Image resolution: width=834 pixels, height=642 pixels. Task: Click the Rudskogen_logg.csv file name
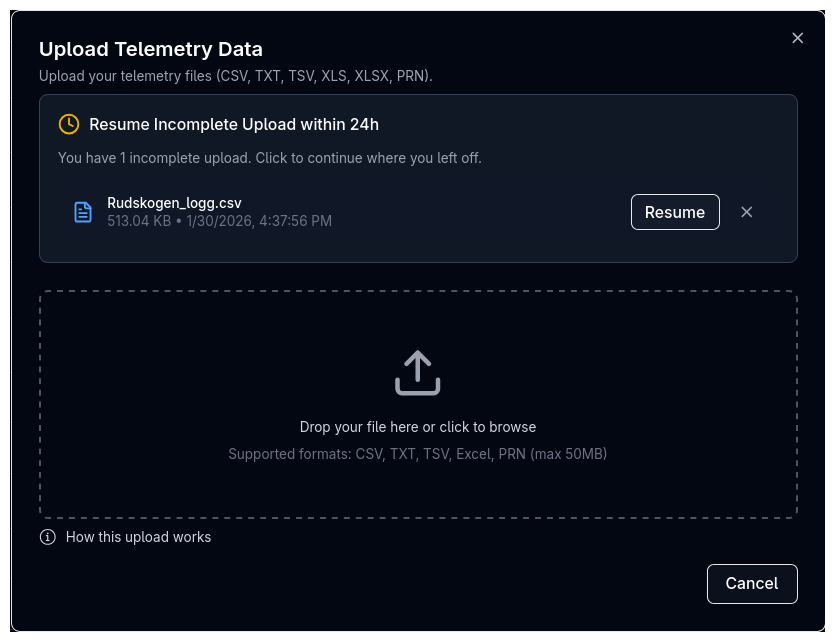pyautogui.click(x=174, y=203)
